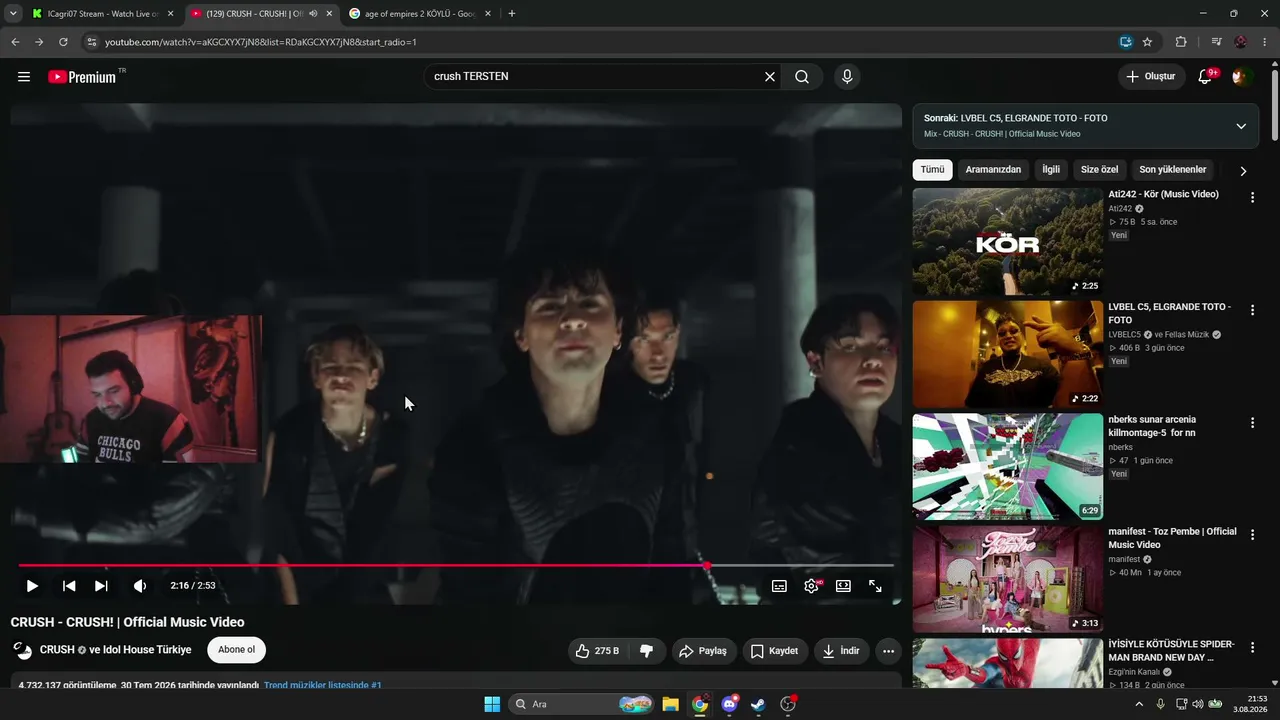Like the video with 275 B
The image size is (1280, 720).
pos(597,651)
